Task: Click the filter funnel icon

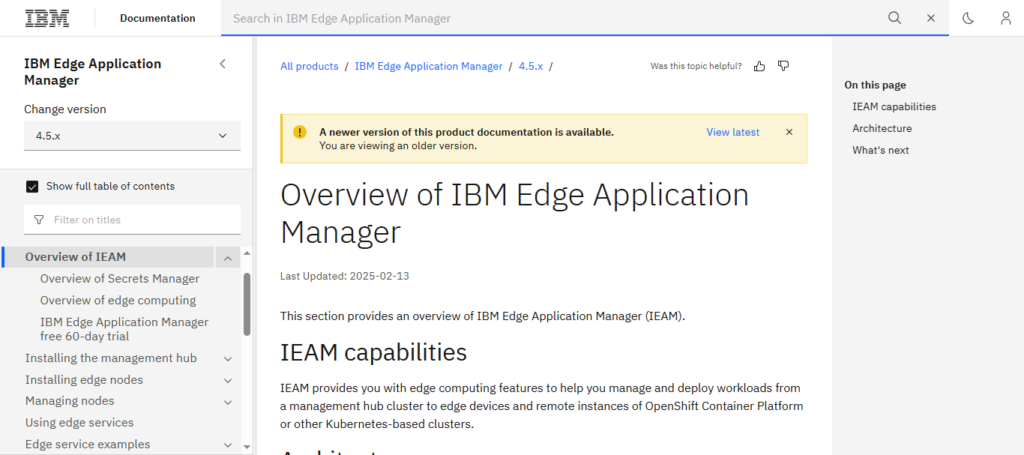Action: point(39,220)
